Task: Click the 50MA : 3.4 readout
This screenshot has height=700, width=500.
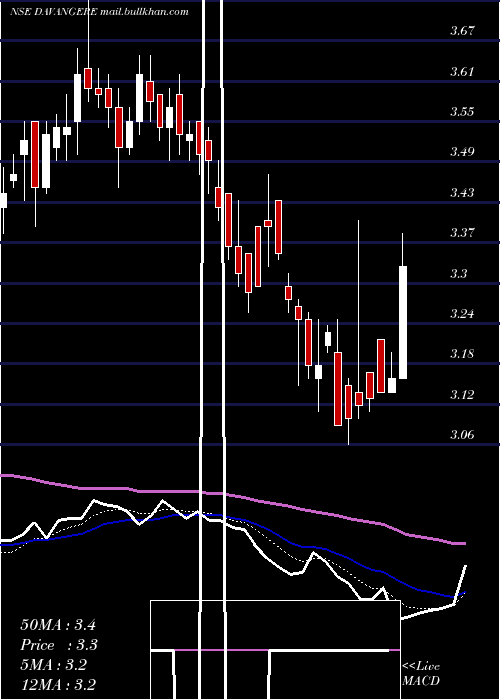Action: coord(58,625)
